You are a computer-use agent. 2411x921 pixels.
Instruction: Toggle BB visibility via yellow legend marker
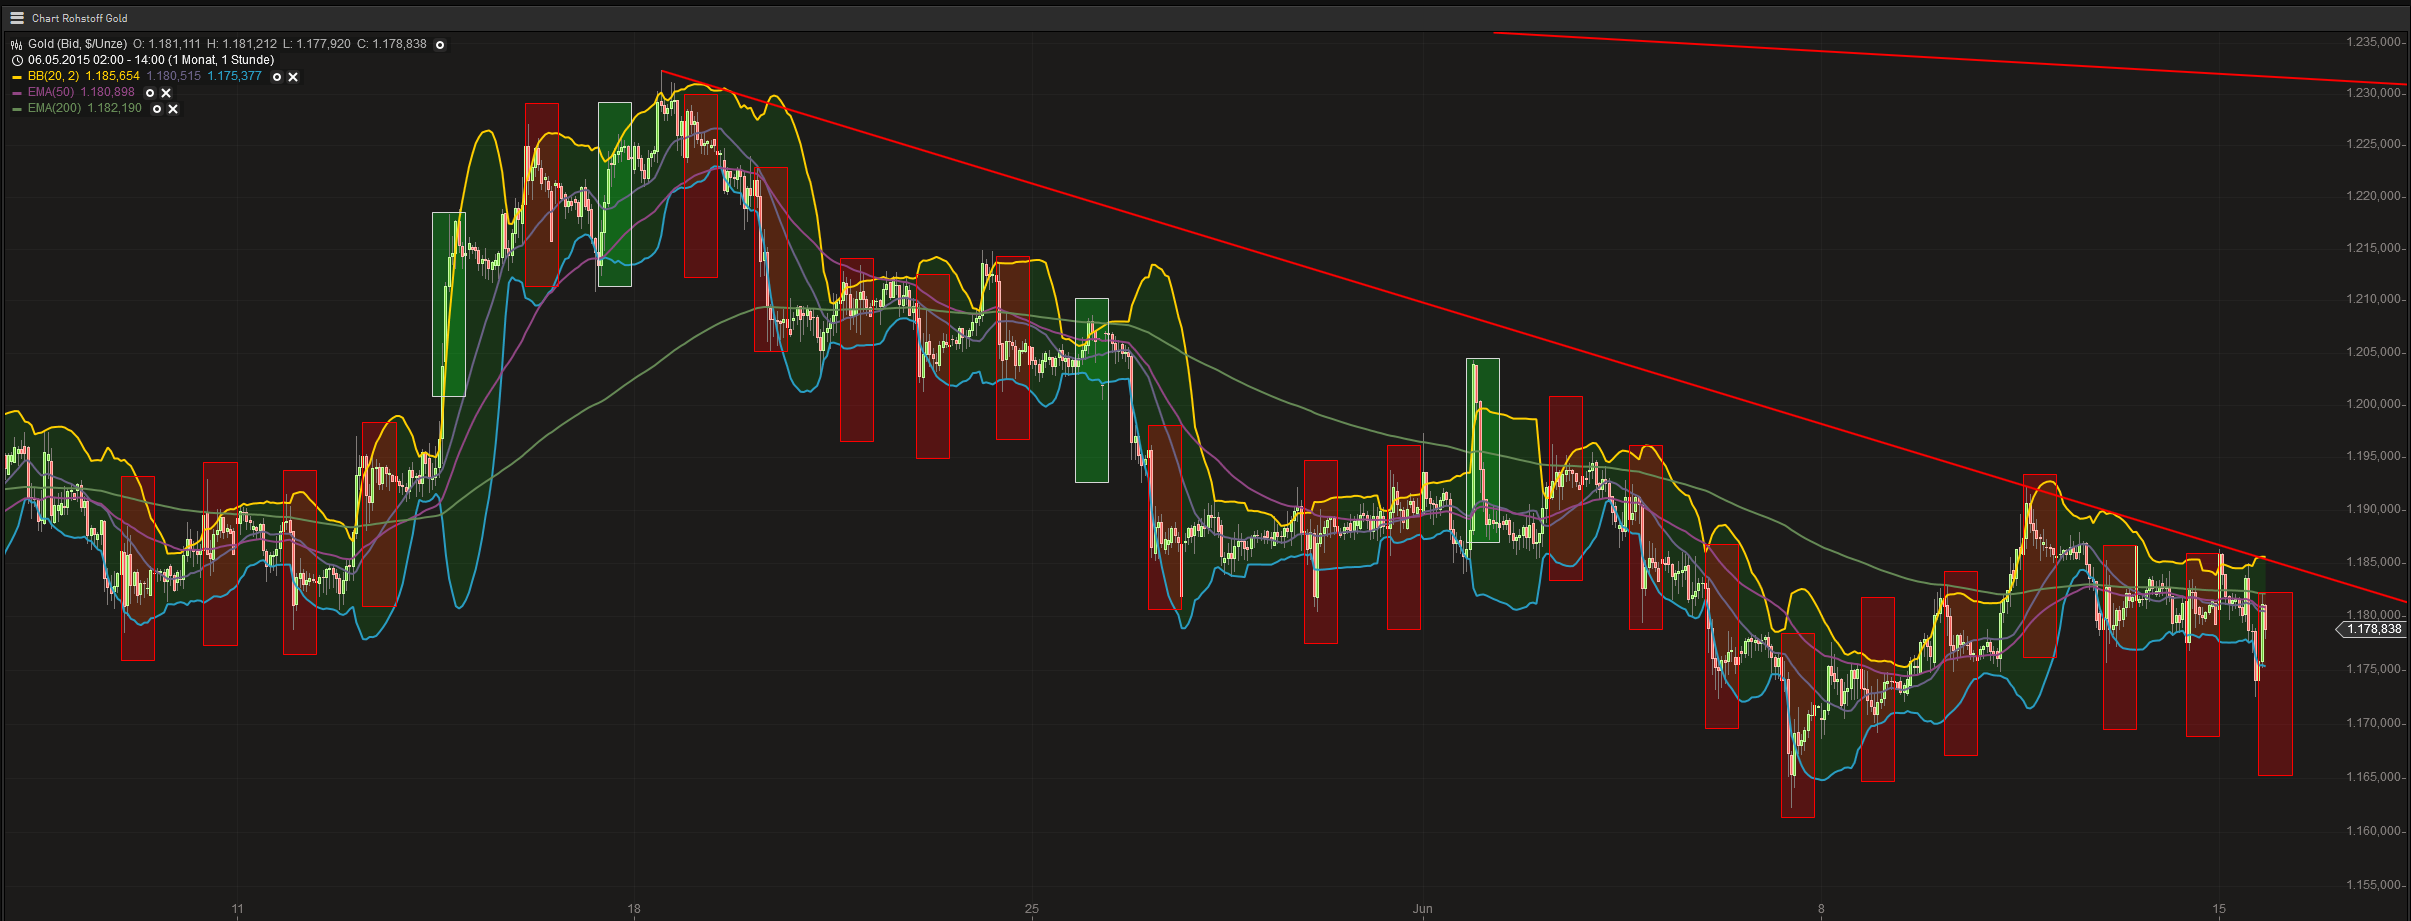click(16, 77)
